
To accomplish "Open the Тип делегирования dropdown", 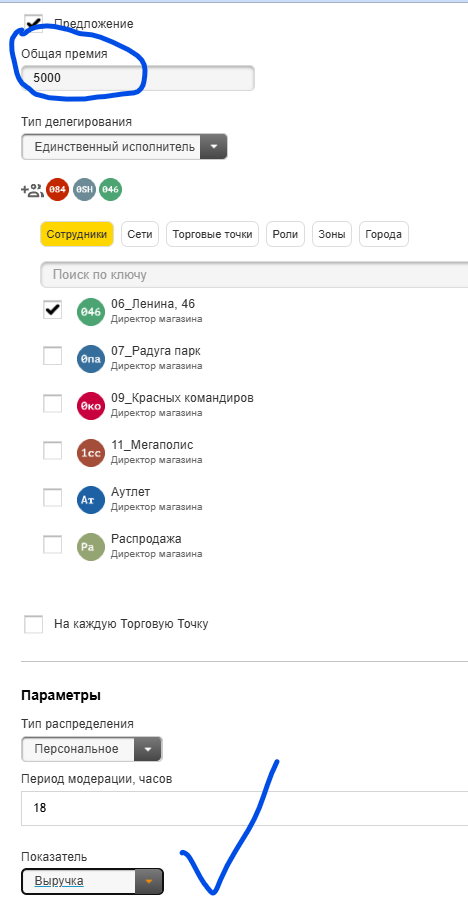I will (124, 147).
